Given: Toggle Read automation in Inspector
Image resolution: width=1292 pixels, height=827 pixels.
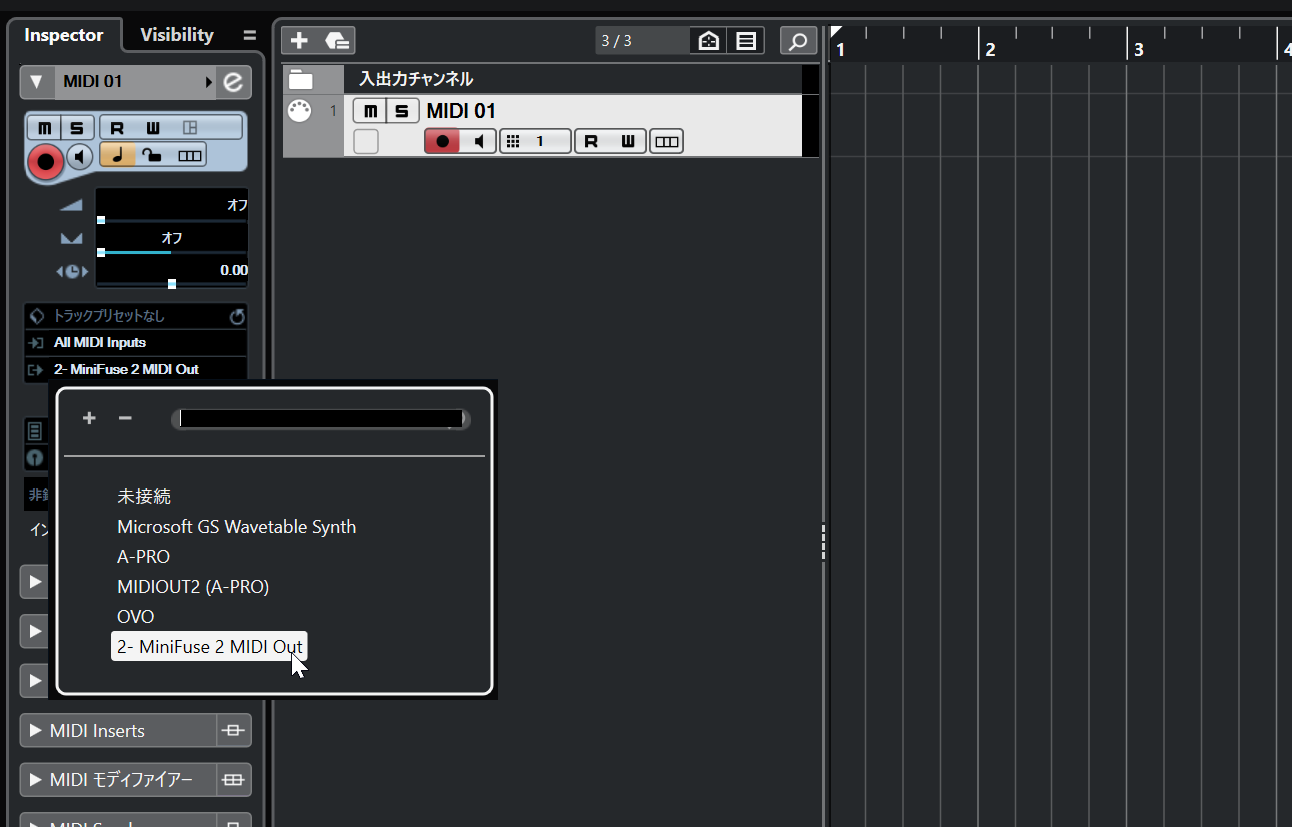Looking at the screenshot, I should (117, 128).
